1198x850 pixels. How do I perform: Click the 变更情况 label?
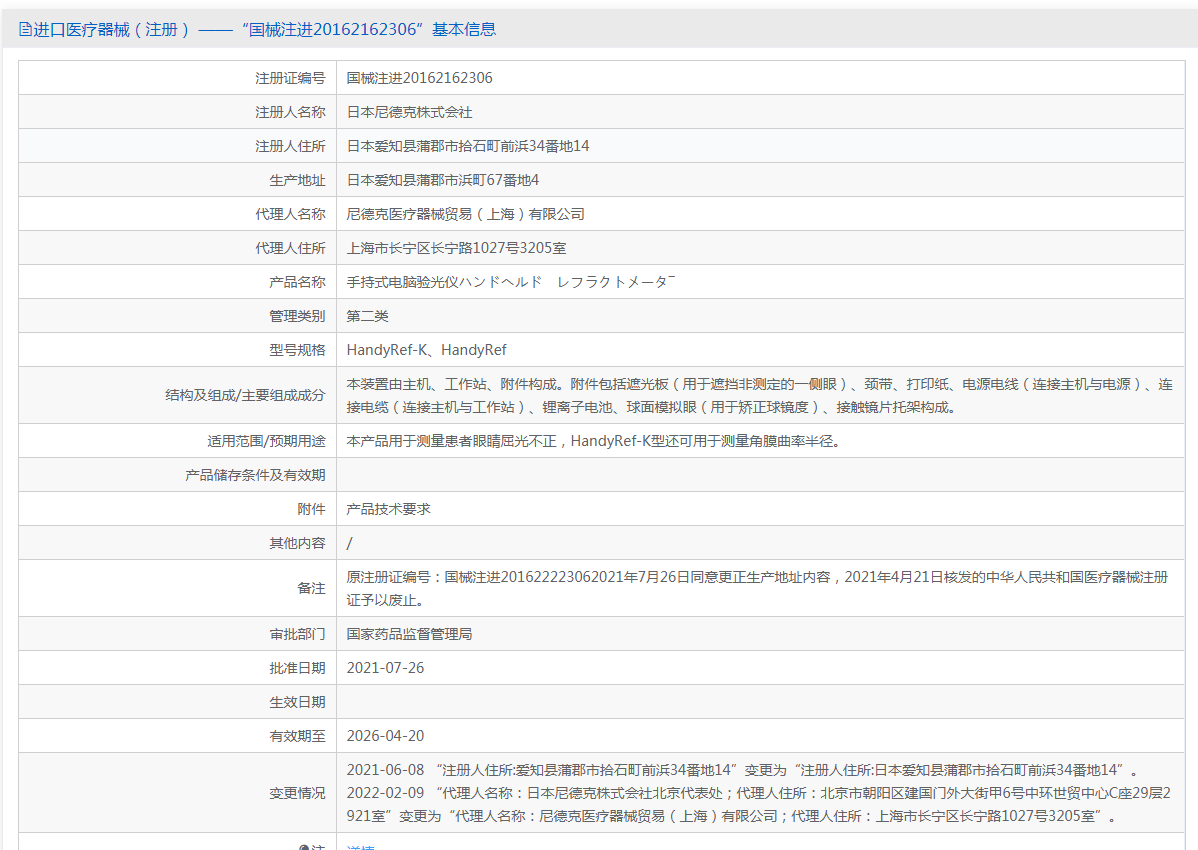point(297,793)
